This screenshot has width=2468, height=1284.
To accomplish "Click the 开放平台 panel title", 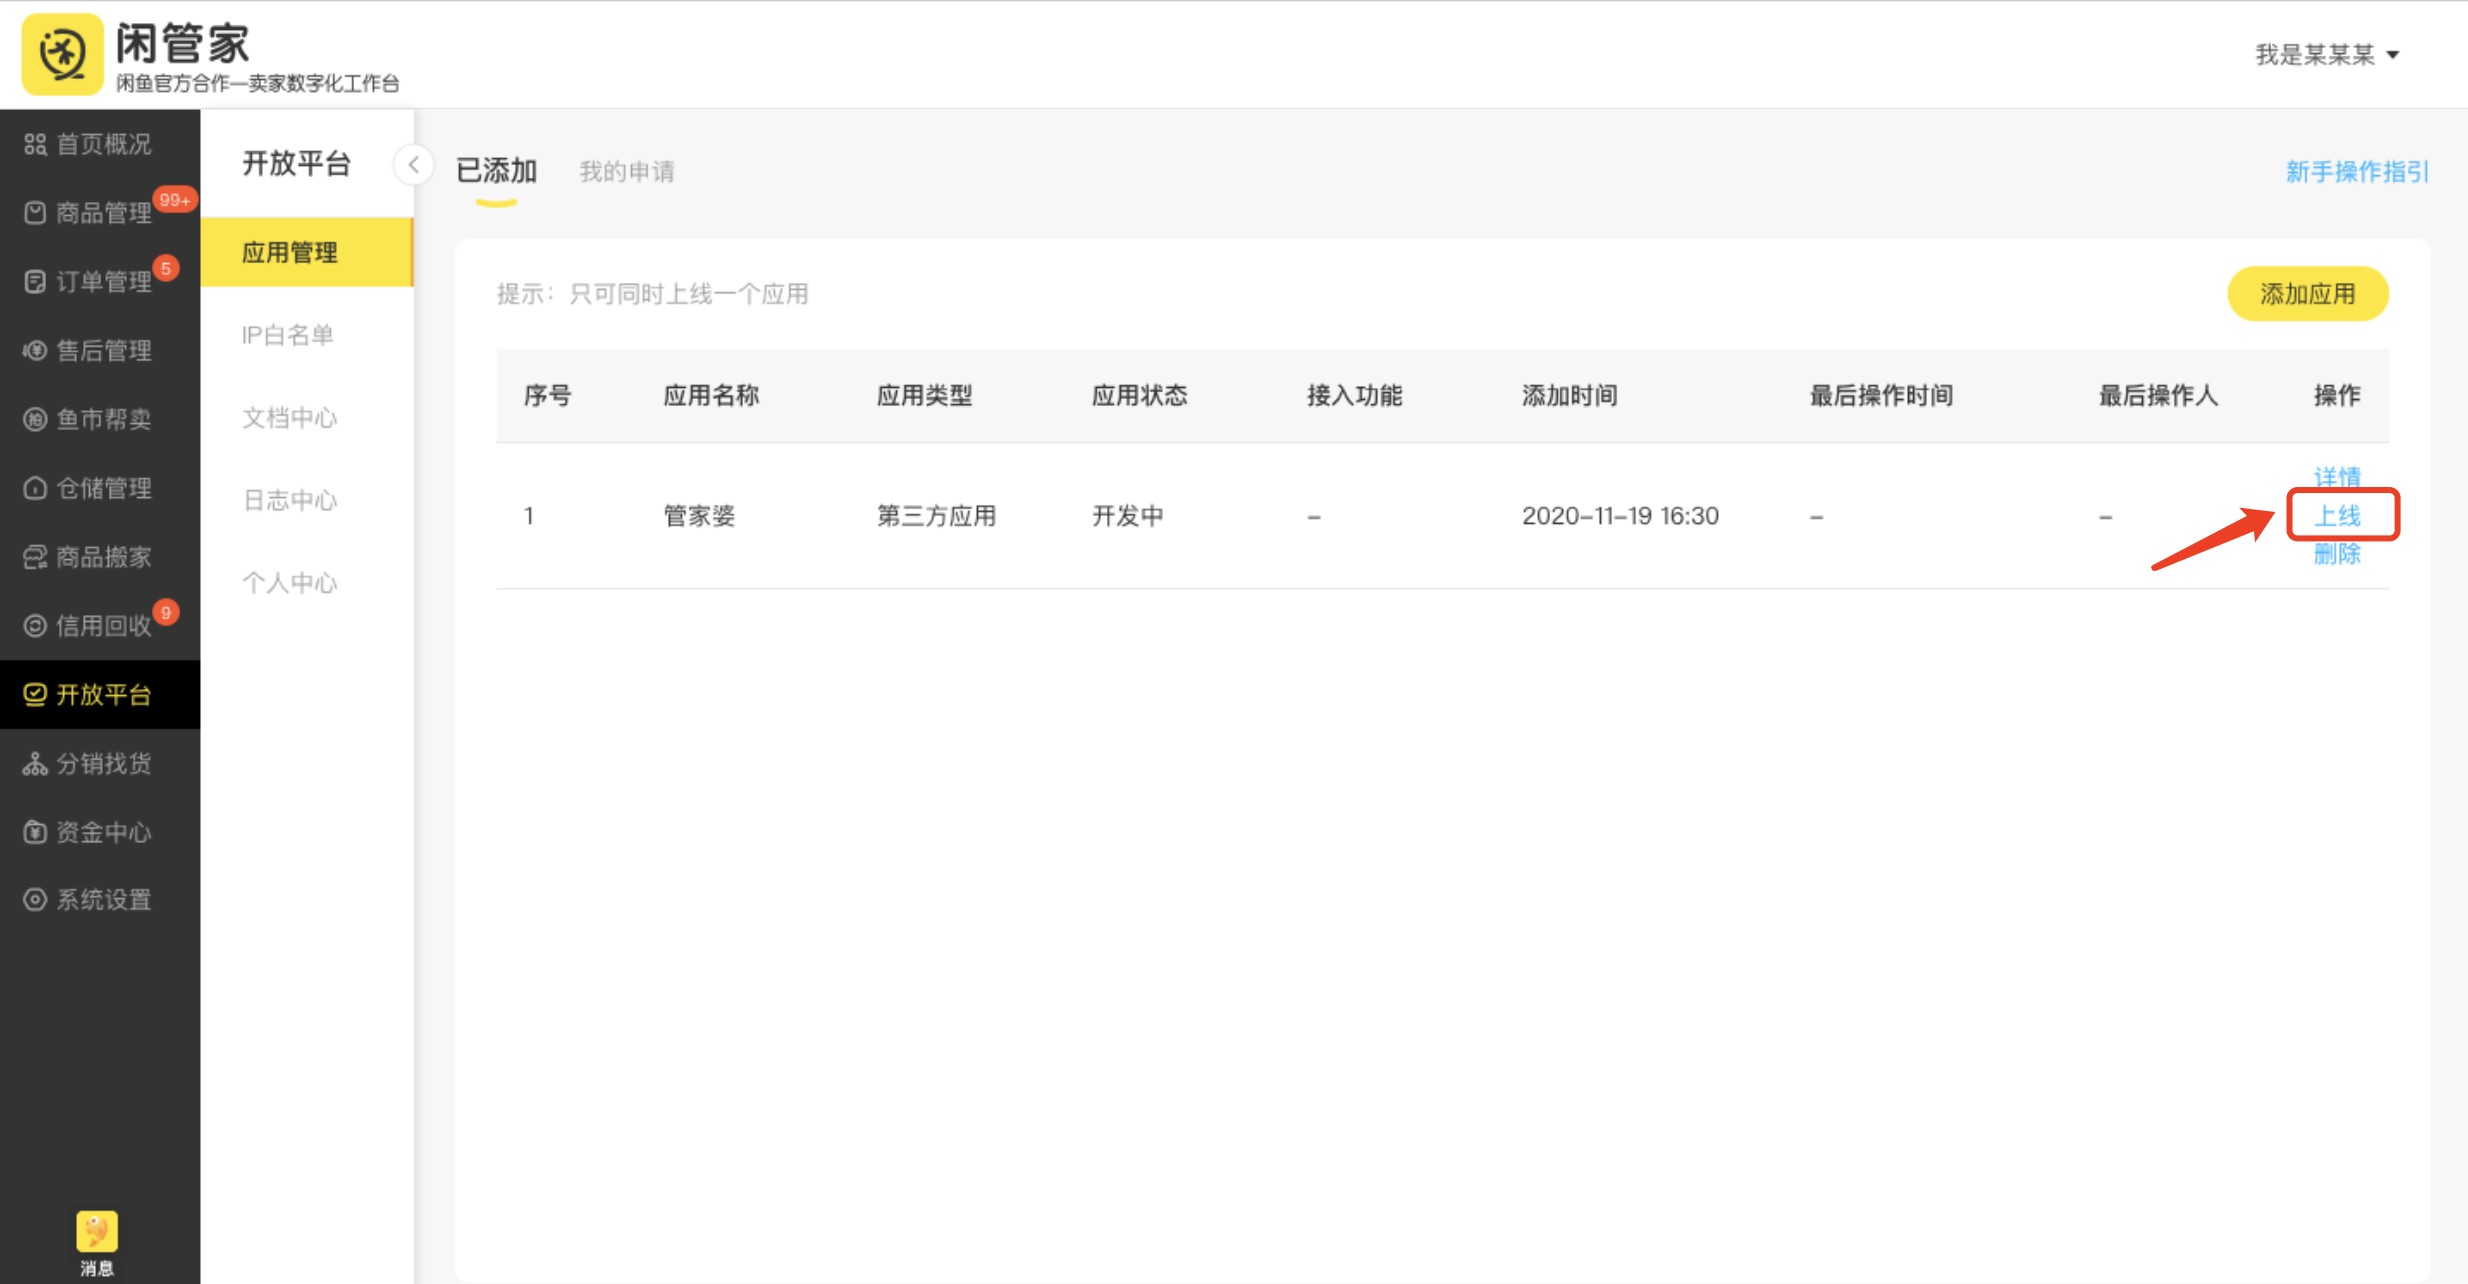I will pos(296,163).
